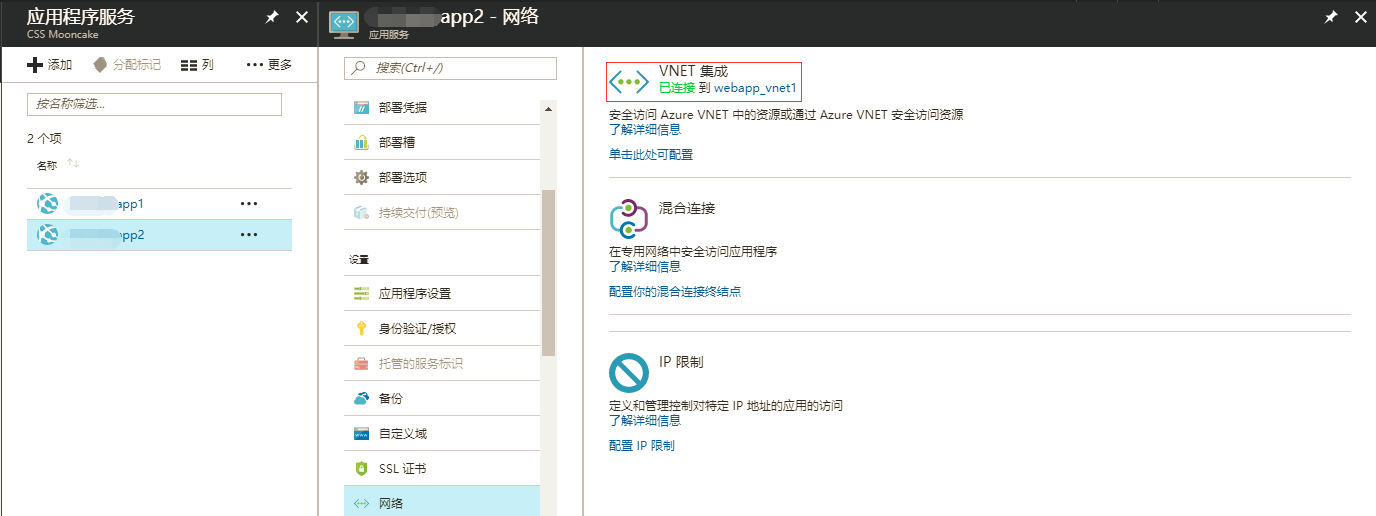Viewport: 1376px width, 516px height.
Task: Click 添加 plus button
Action: (x=49, y=65)
